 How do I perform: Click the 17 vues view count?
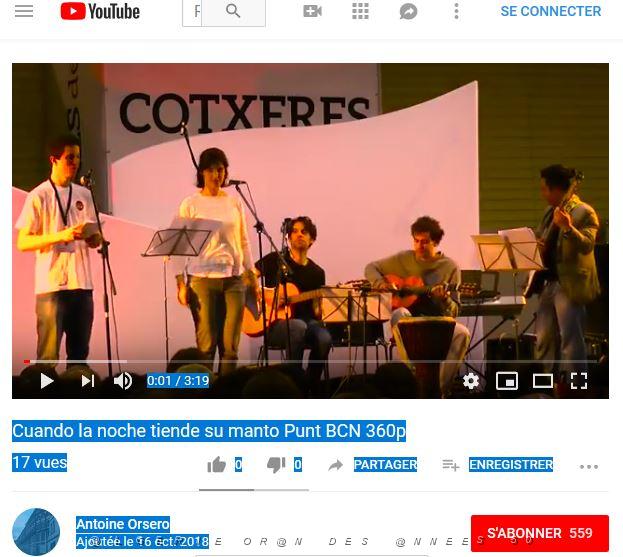point(39,462)
